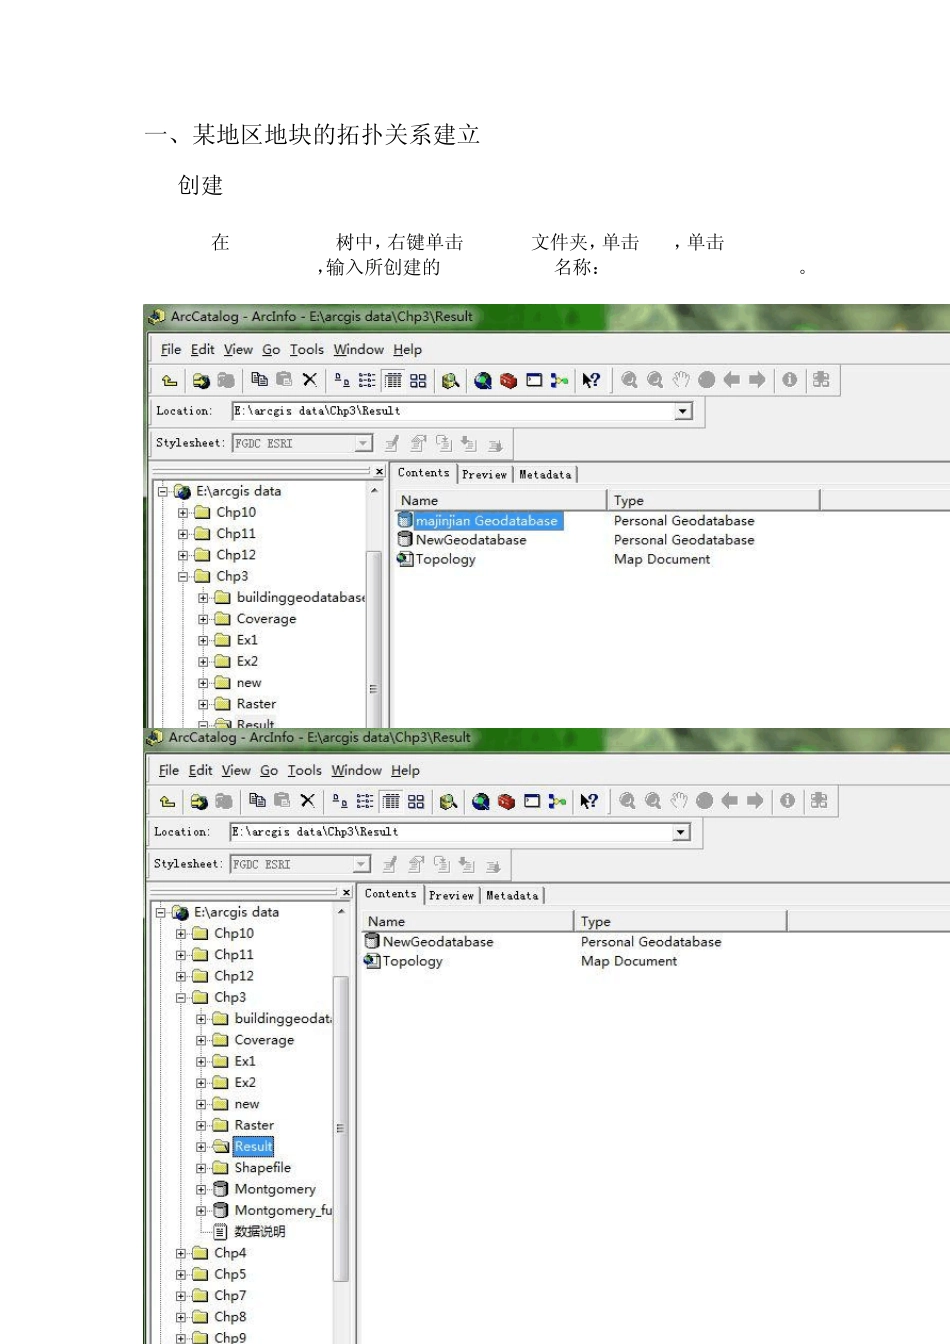Expand Montgomery geodatabase in lower window tree
This screenshot has width=950, height=1344.
point(201,1190)
